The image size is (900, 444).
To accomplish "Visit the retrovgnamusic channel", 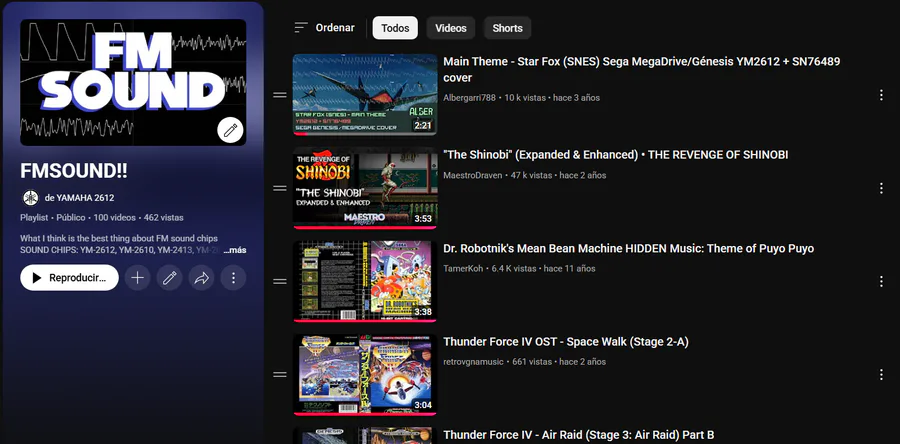I will coord(473,361).
